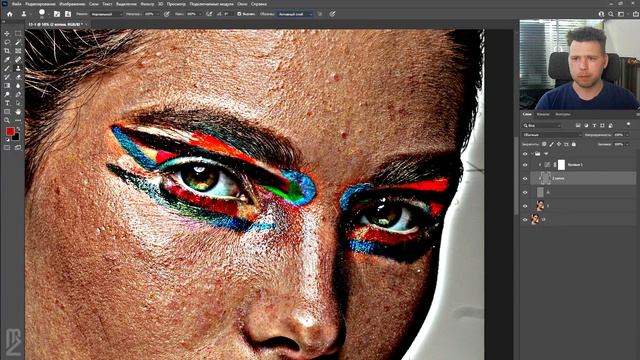Click the Кривые 1 layer mask thumbnail
This screenshot has height=360, width=640.
click(561, 165)
